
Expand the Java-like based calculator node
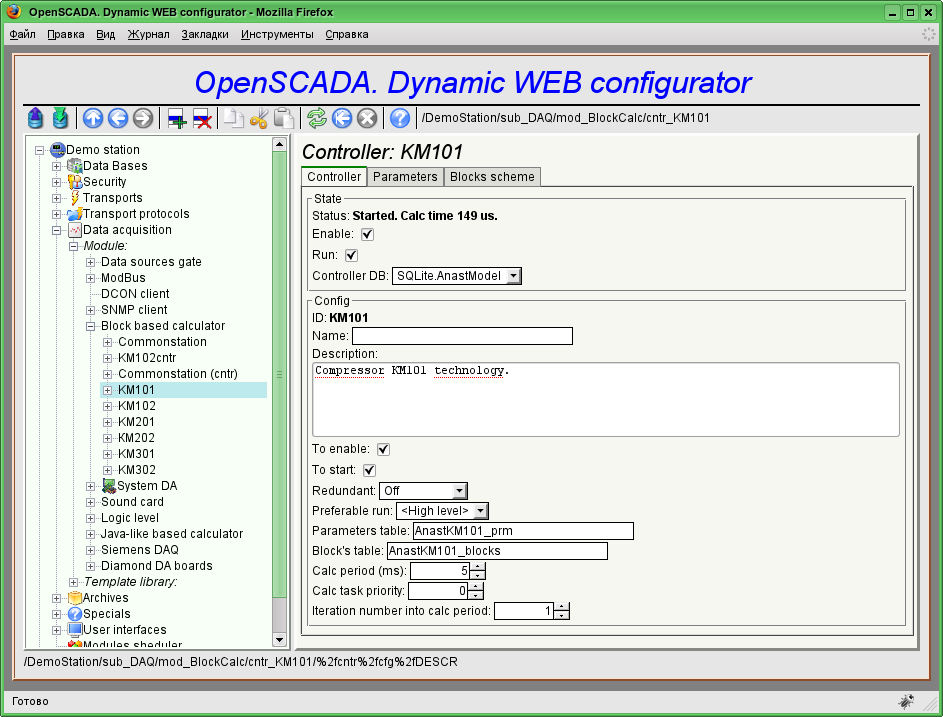click(90, 534)
